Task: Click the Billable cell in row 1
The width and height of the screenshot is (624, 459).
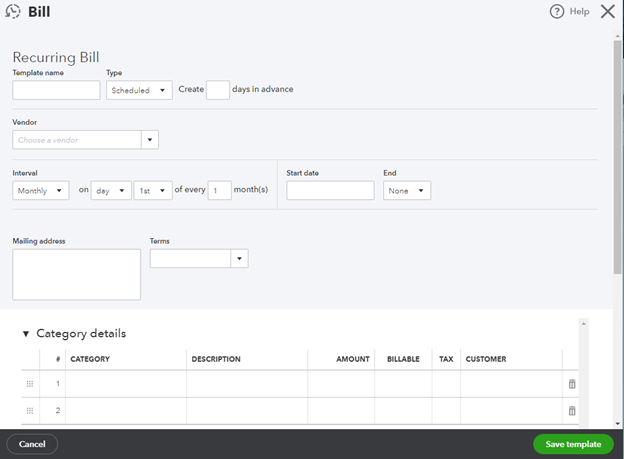Action: point(403,384)
